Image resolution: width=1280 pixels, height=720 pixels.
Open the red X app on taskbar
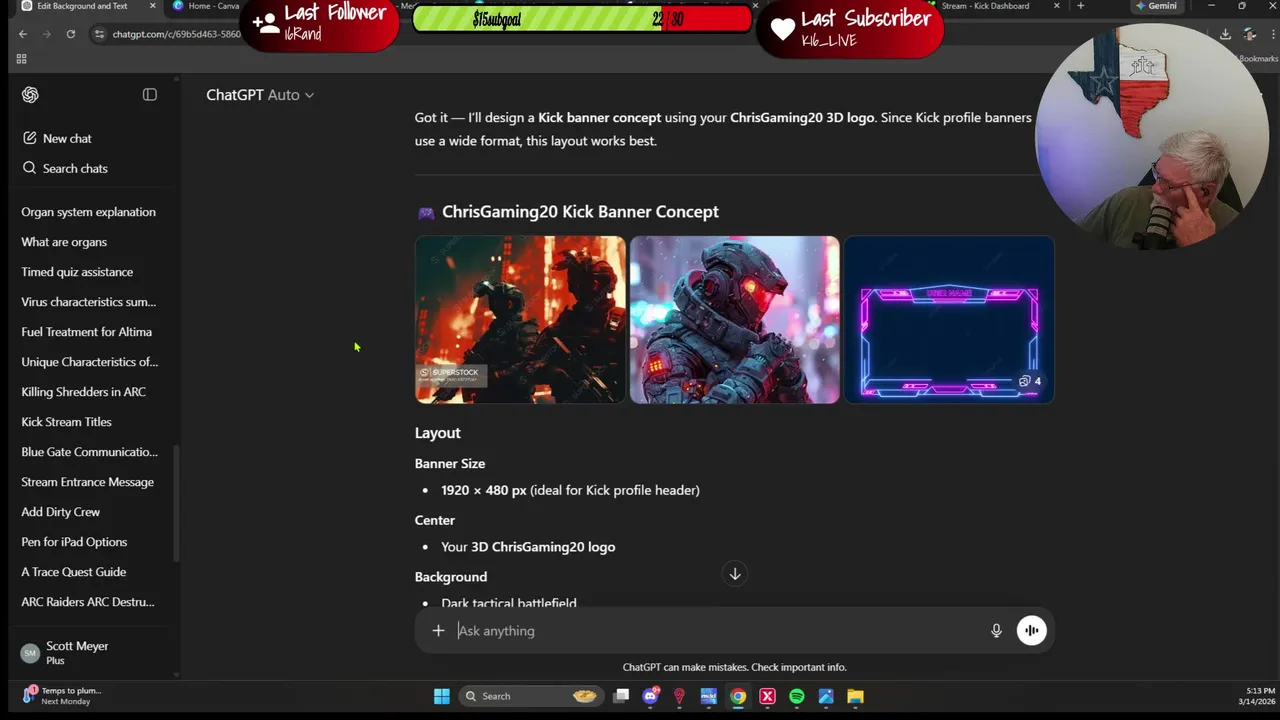coord(767,696)
